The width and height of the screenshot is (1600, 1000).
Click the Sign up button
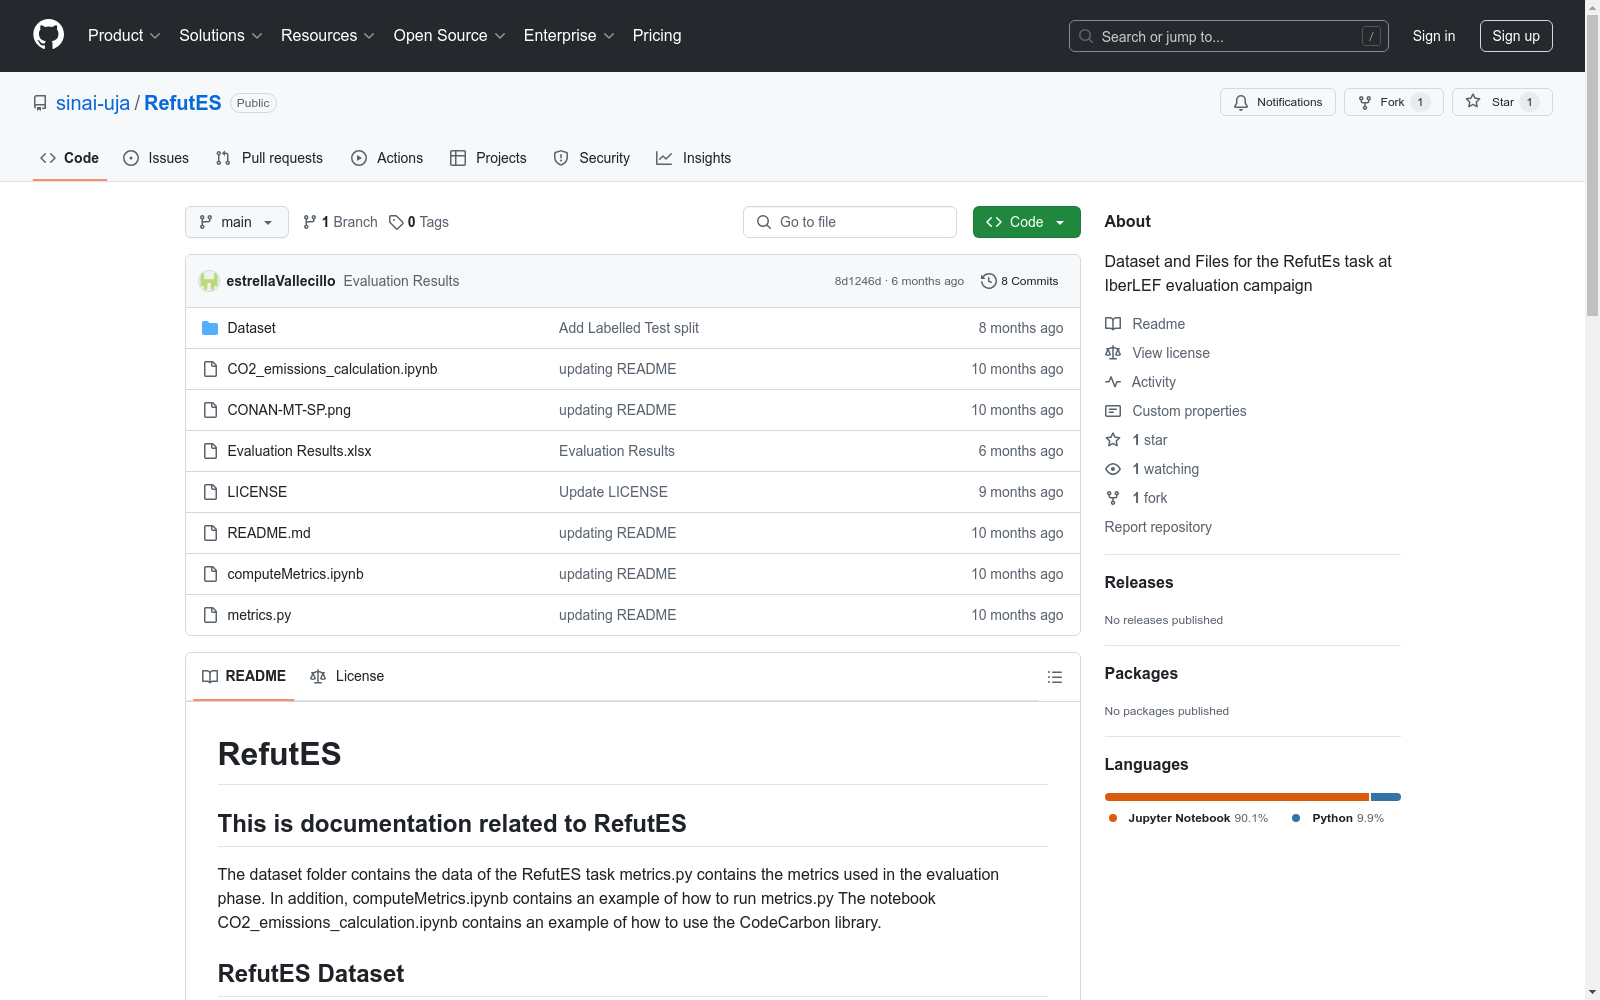[1516, 36]
